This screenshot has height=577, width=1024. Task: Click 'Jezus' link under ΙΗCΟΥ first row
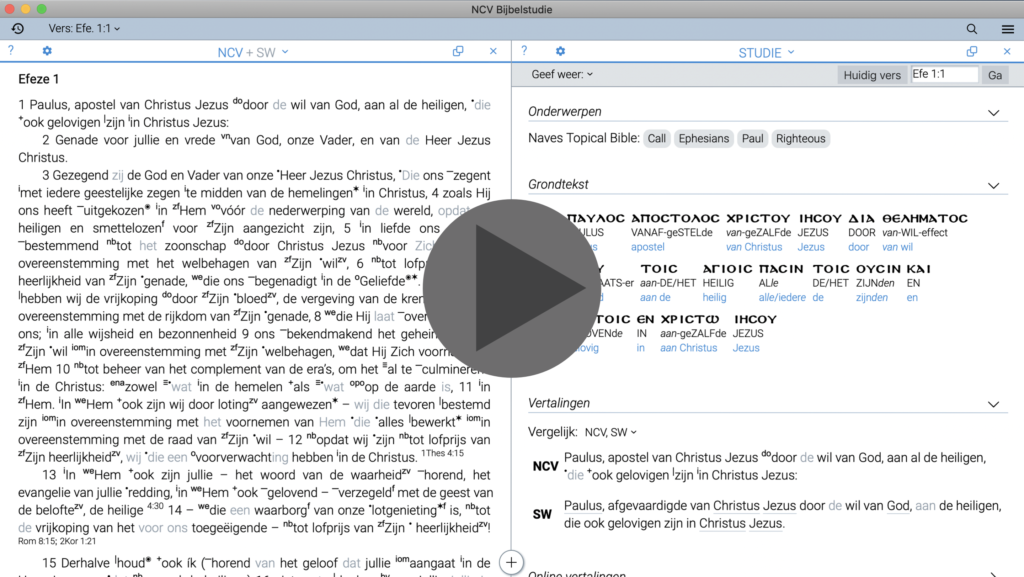(x=810, y=247)
